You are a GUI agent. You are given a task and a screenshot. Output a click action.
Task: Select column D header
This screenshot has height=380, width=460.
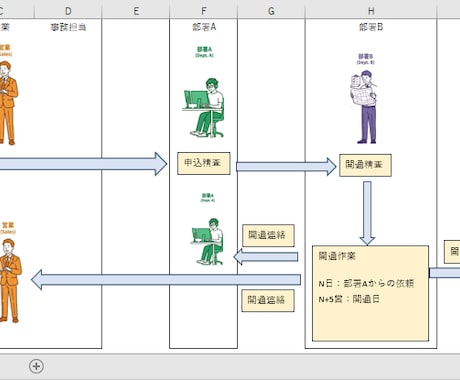[68, 11]
